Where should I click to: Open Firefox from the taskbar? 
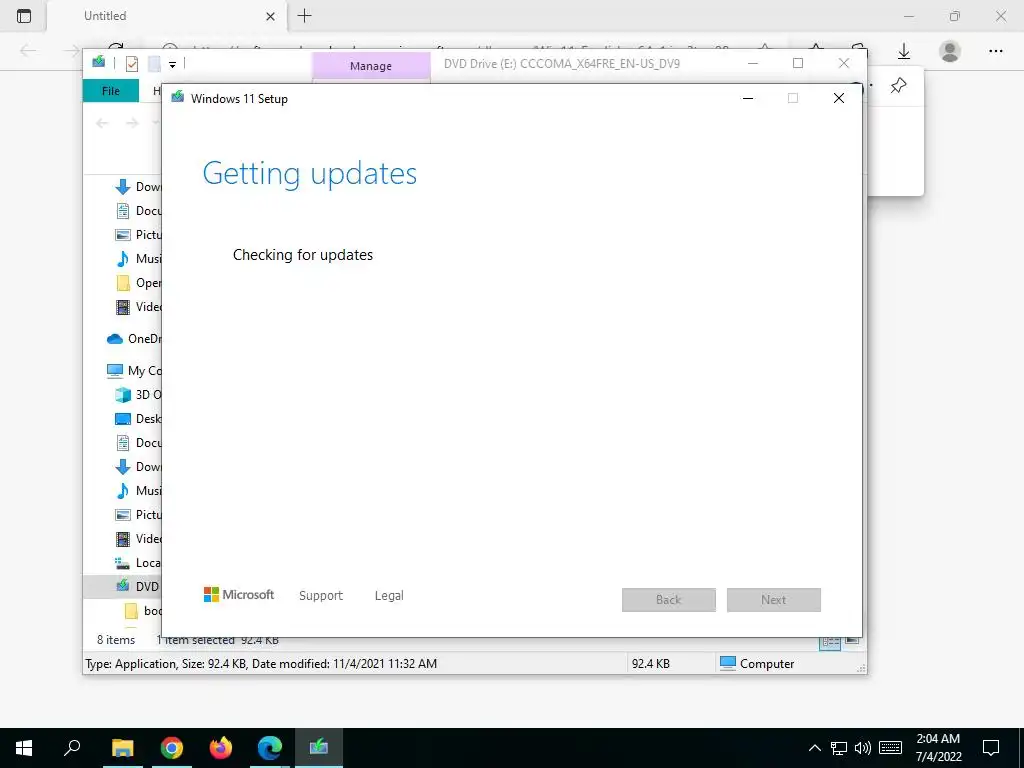point(221,748)
